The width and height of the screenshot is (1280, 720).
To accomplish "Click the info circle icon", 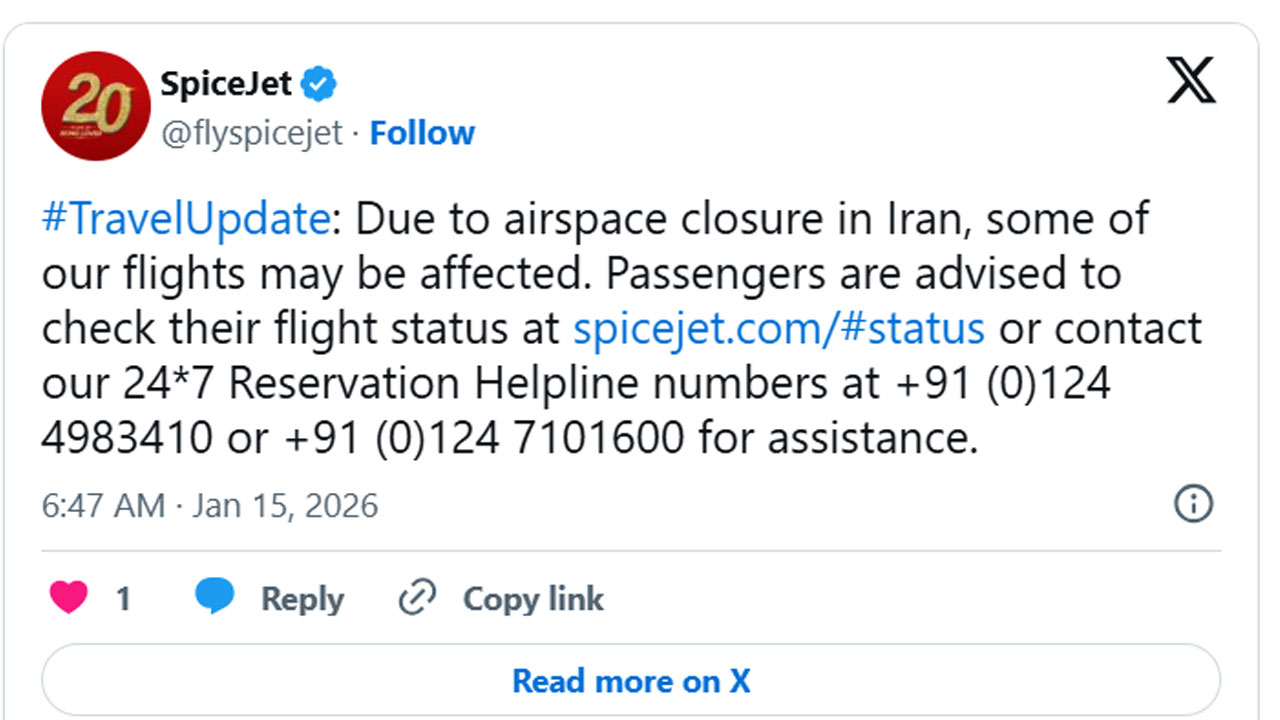I will 1193,503.
